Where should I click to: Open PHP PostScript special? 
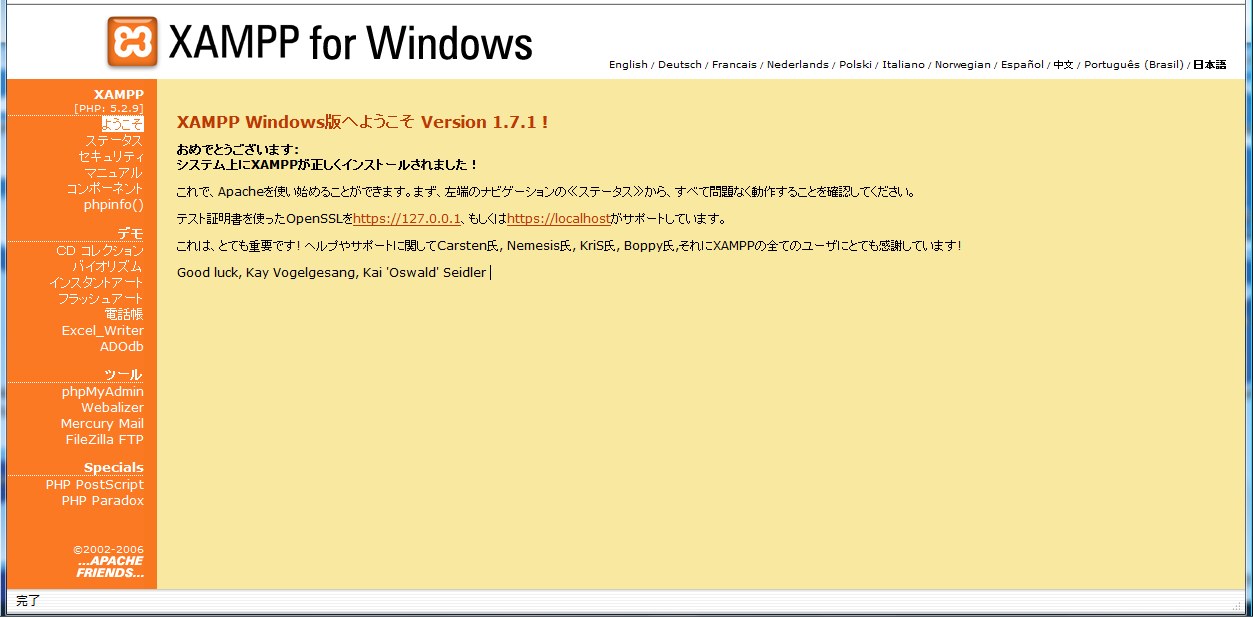[95, 485]
